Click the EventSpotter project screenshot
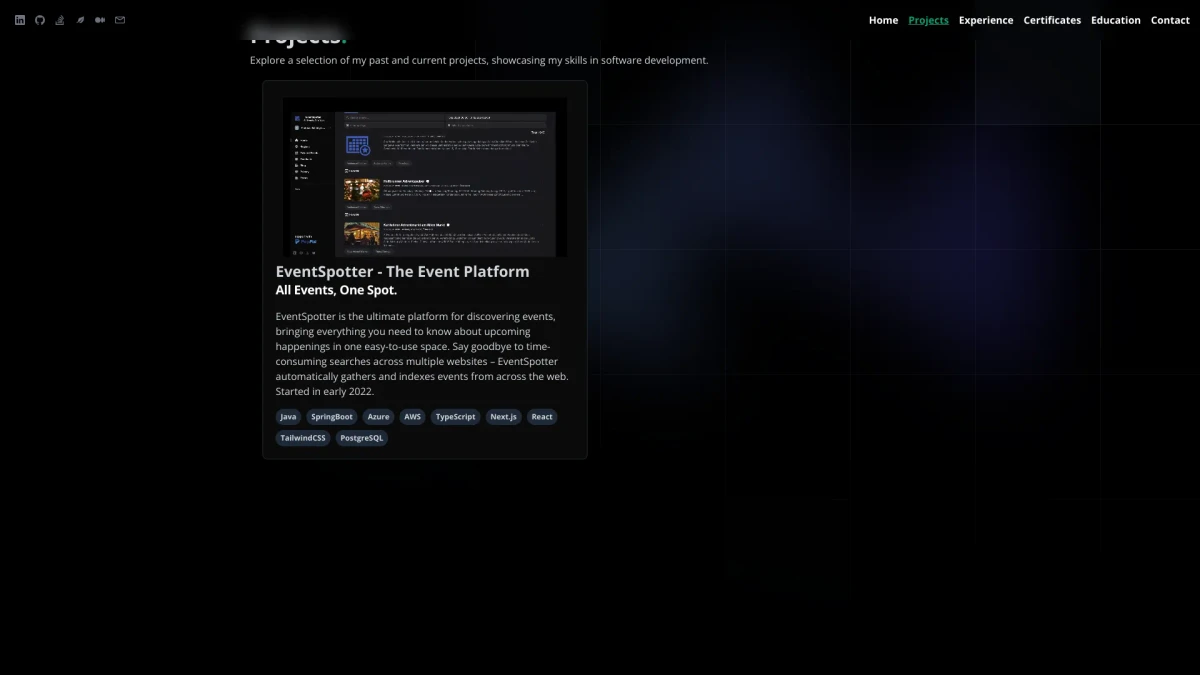 [425, 177]
